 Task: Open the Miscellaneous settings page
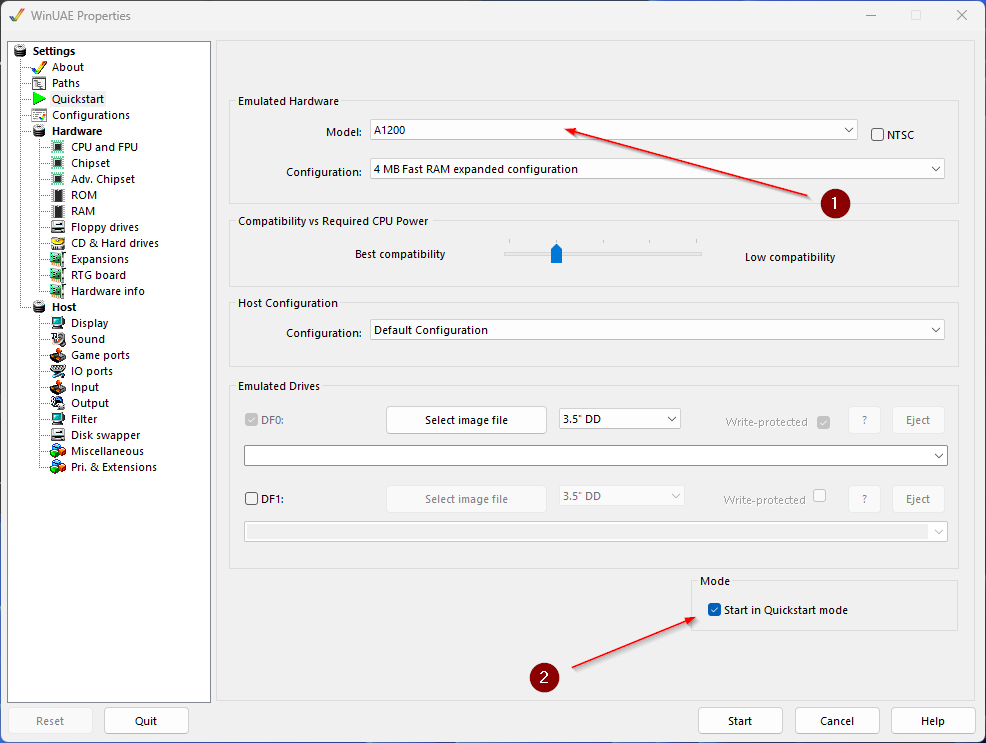click(x=107, y=451)
